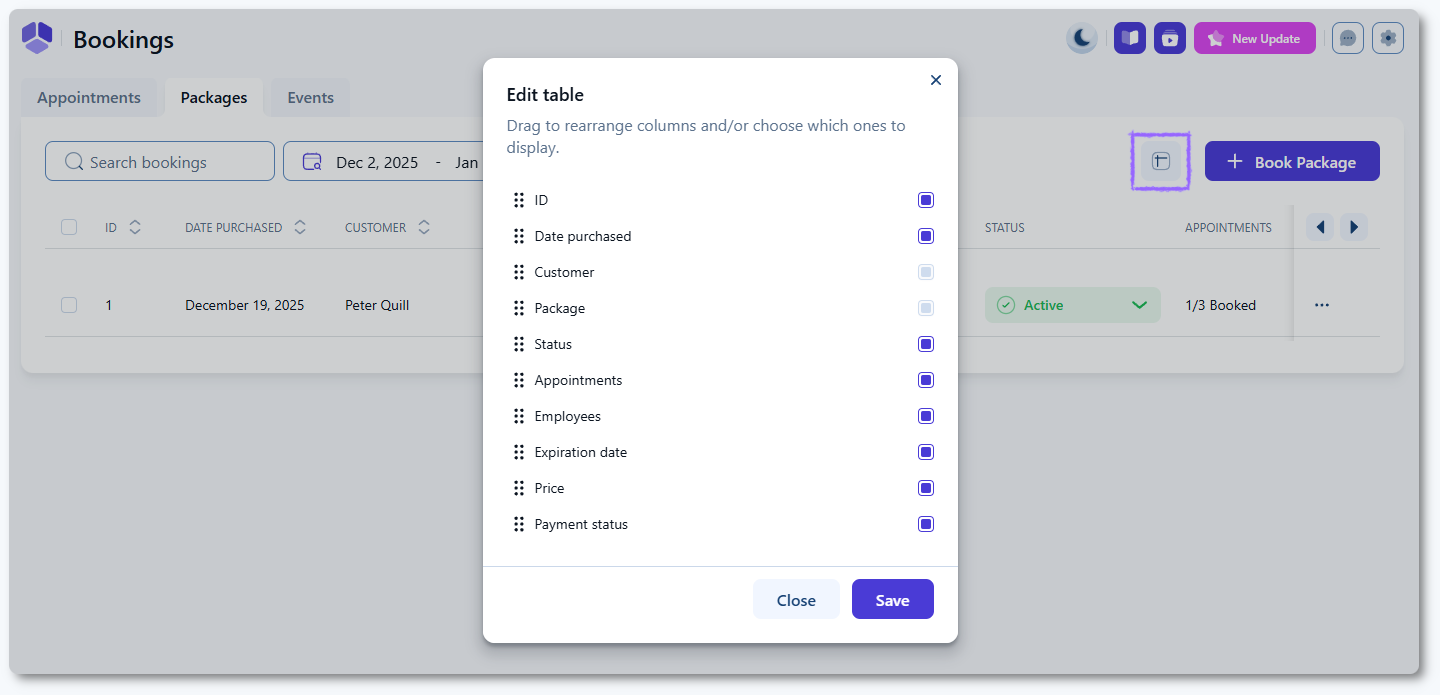Open the video tutorials icon
1440x695 pixels.
[1170, 38]
